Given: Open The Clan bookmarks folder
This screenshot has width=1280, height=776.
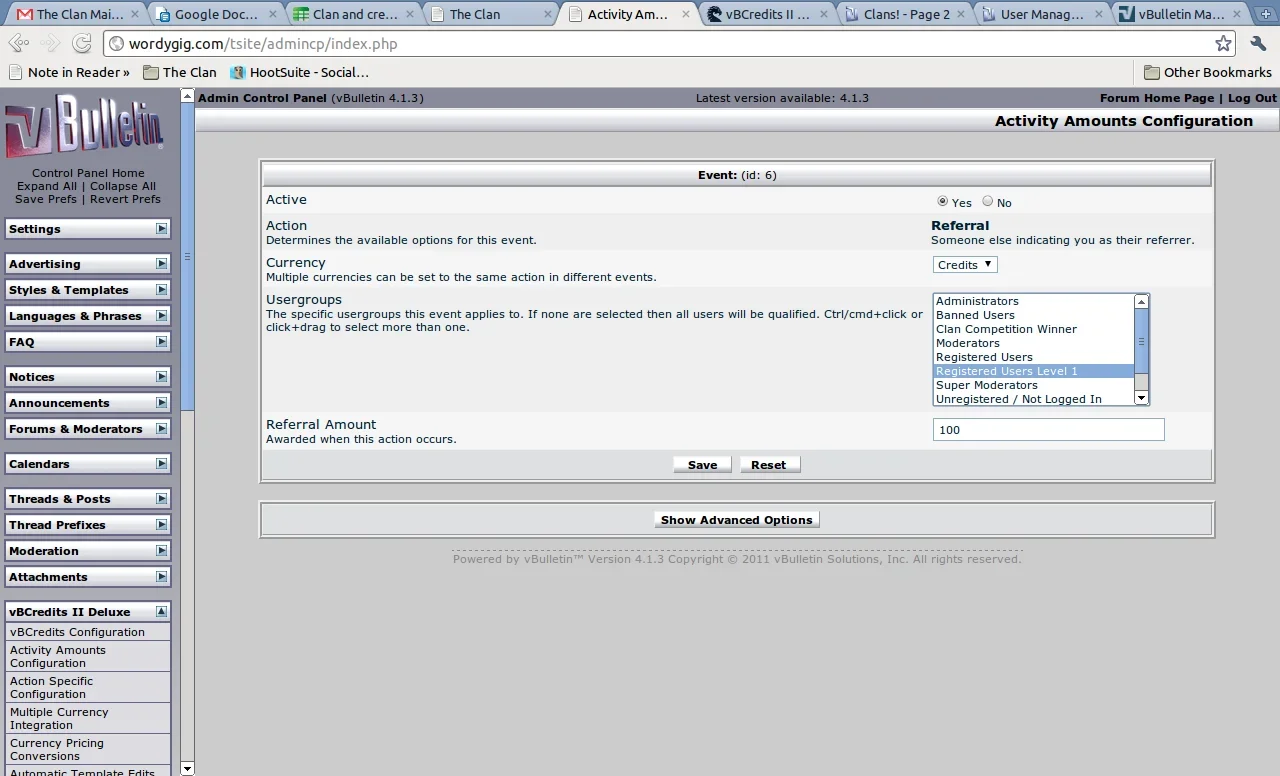Looking at the screenshot, I should (180, 72).
